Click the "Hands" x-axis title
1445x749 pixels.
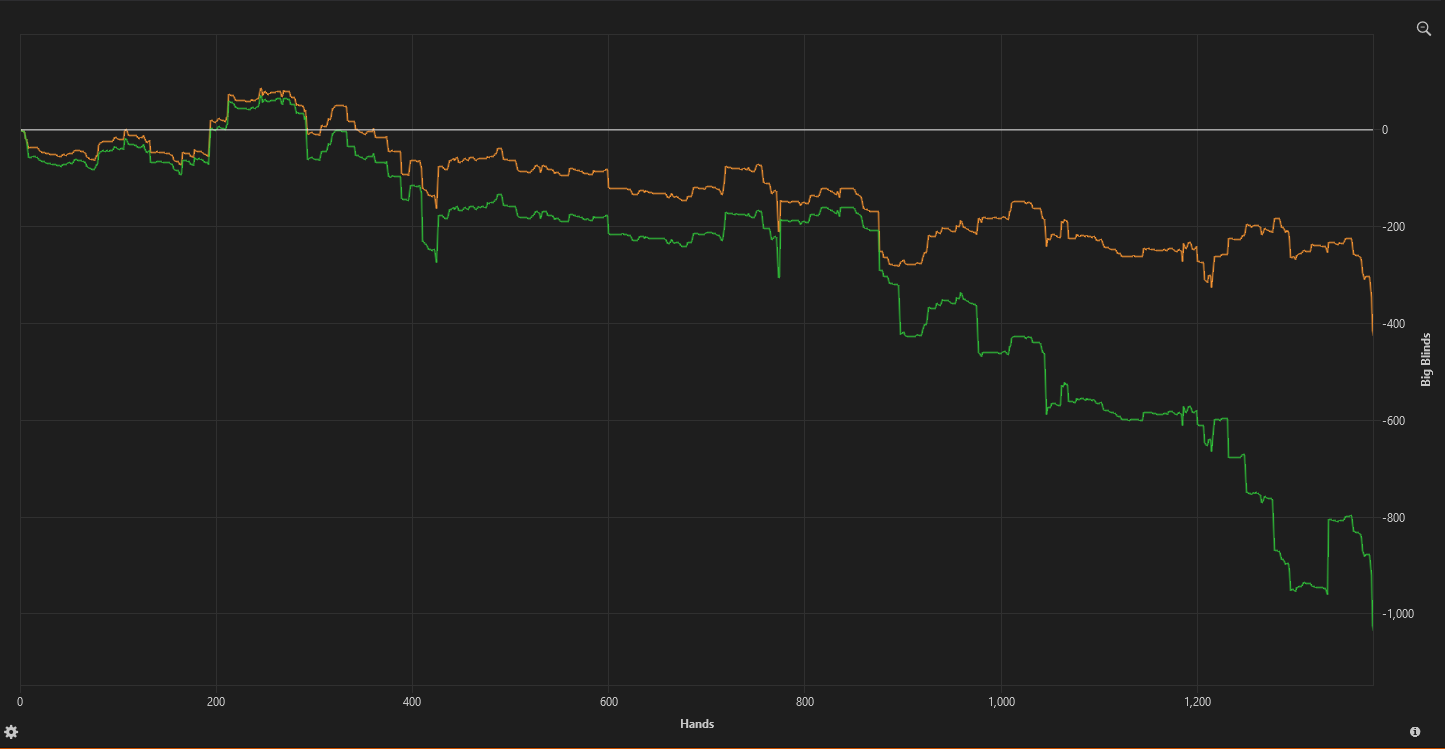pyautogui.click(x=696, y=723)
